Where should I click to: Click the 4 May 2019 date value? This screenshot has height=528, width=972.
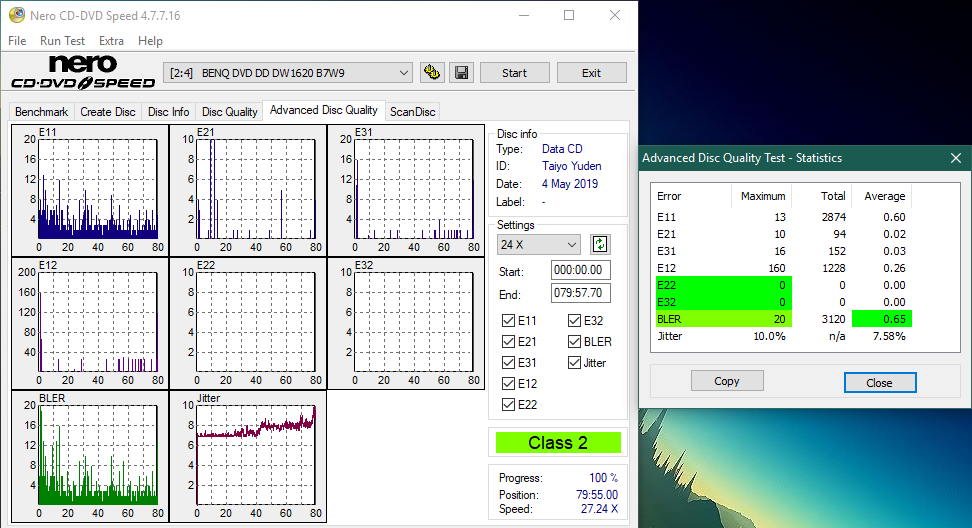pos(570,184)
